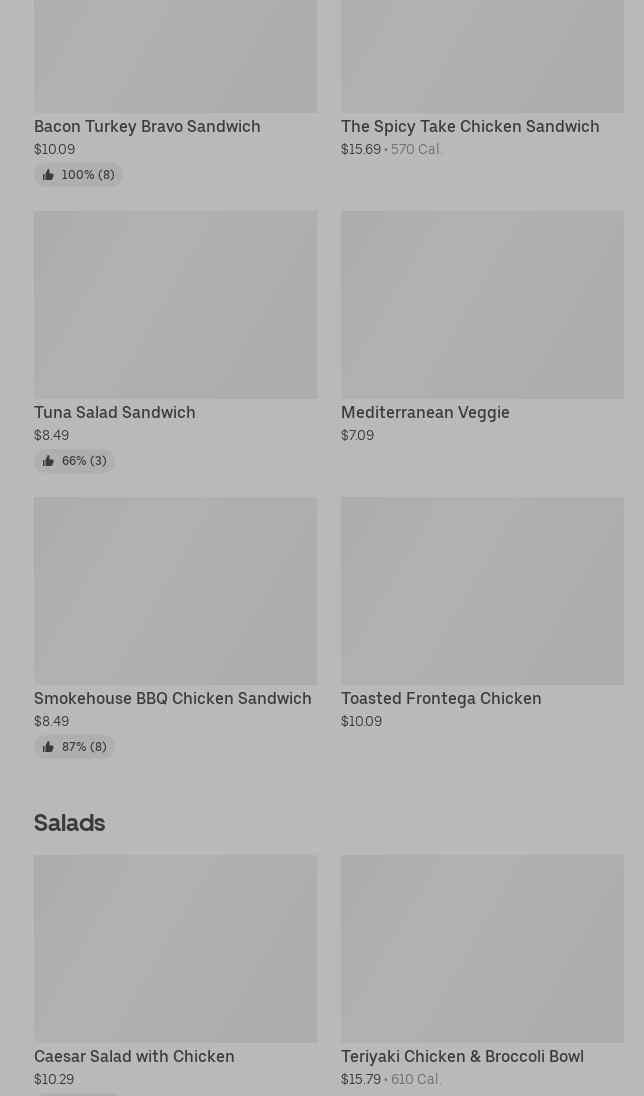Click the Mediterranean Veggie photo
644x1096 pixels.
coord(482,305)
